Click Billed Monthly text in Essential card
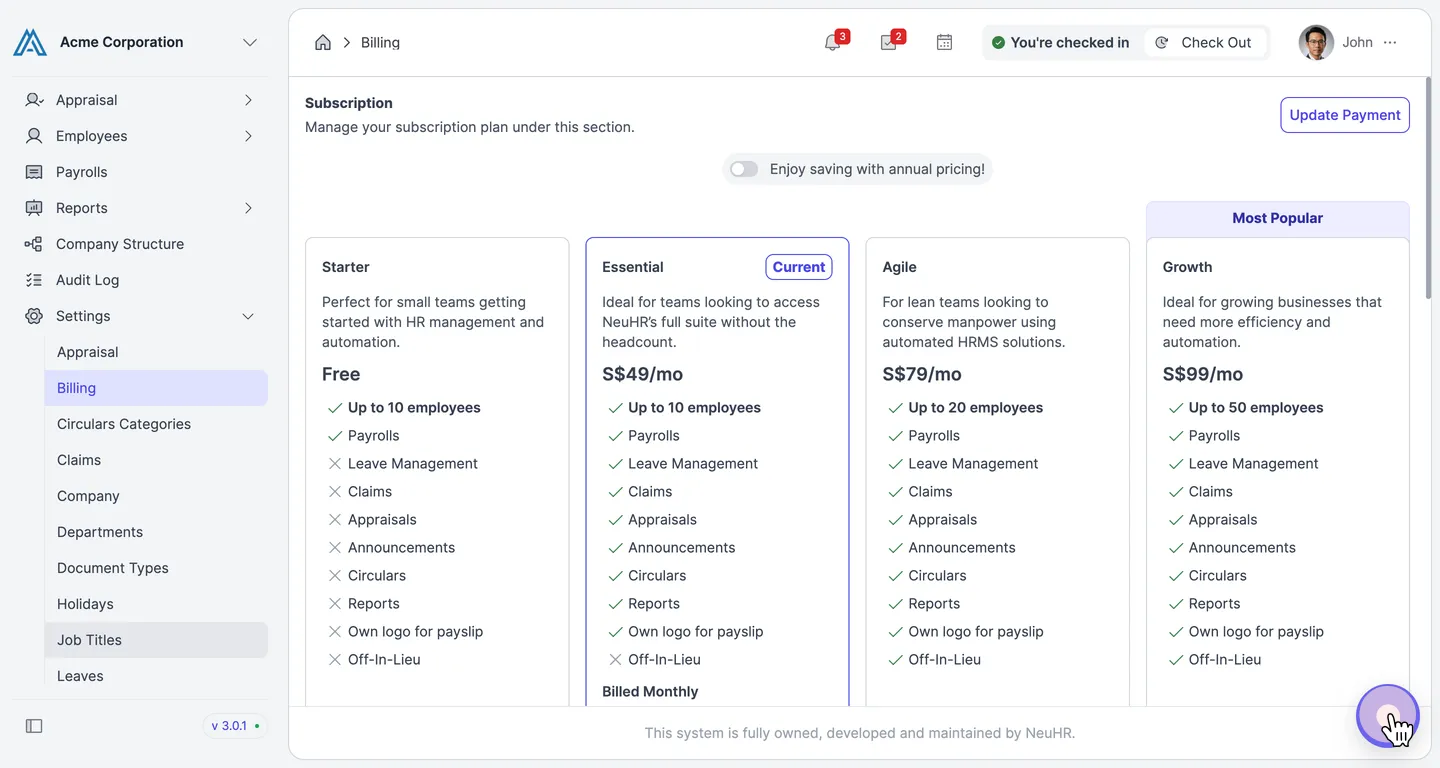 650,692
